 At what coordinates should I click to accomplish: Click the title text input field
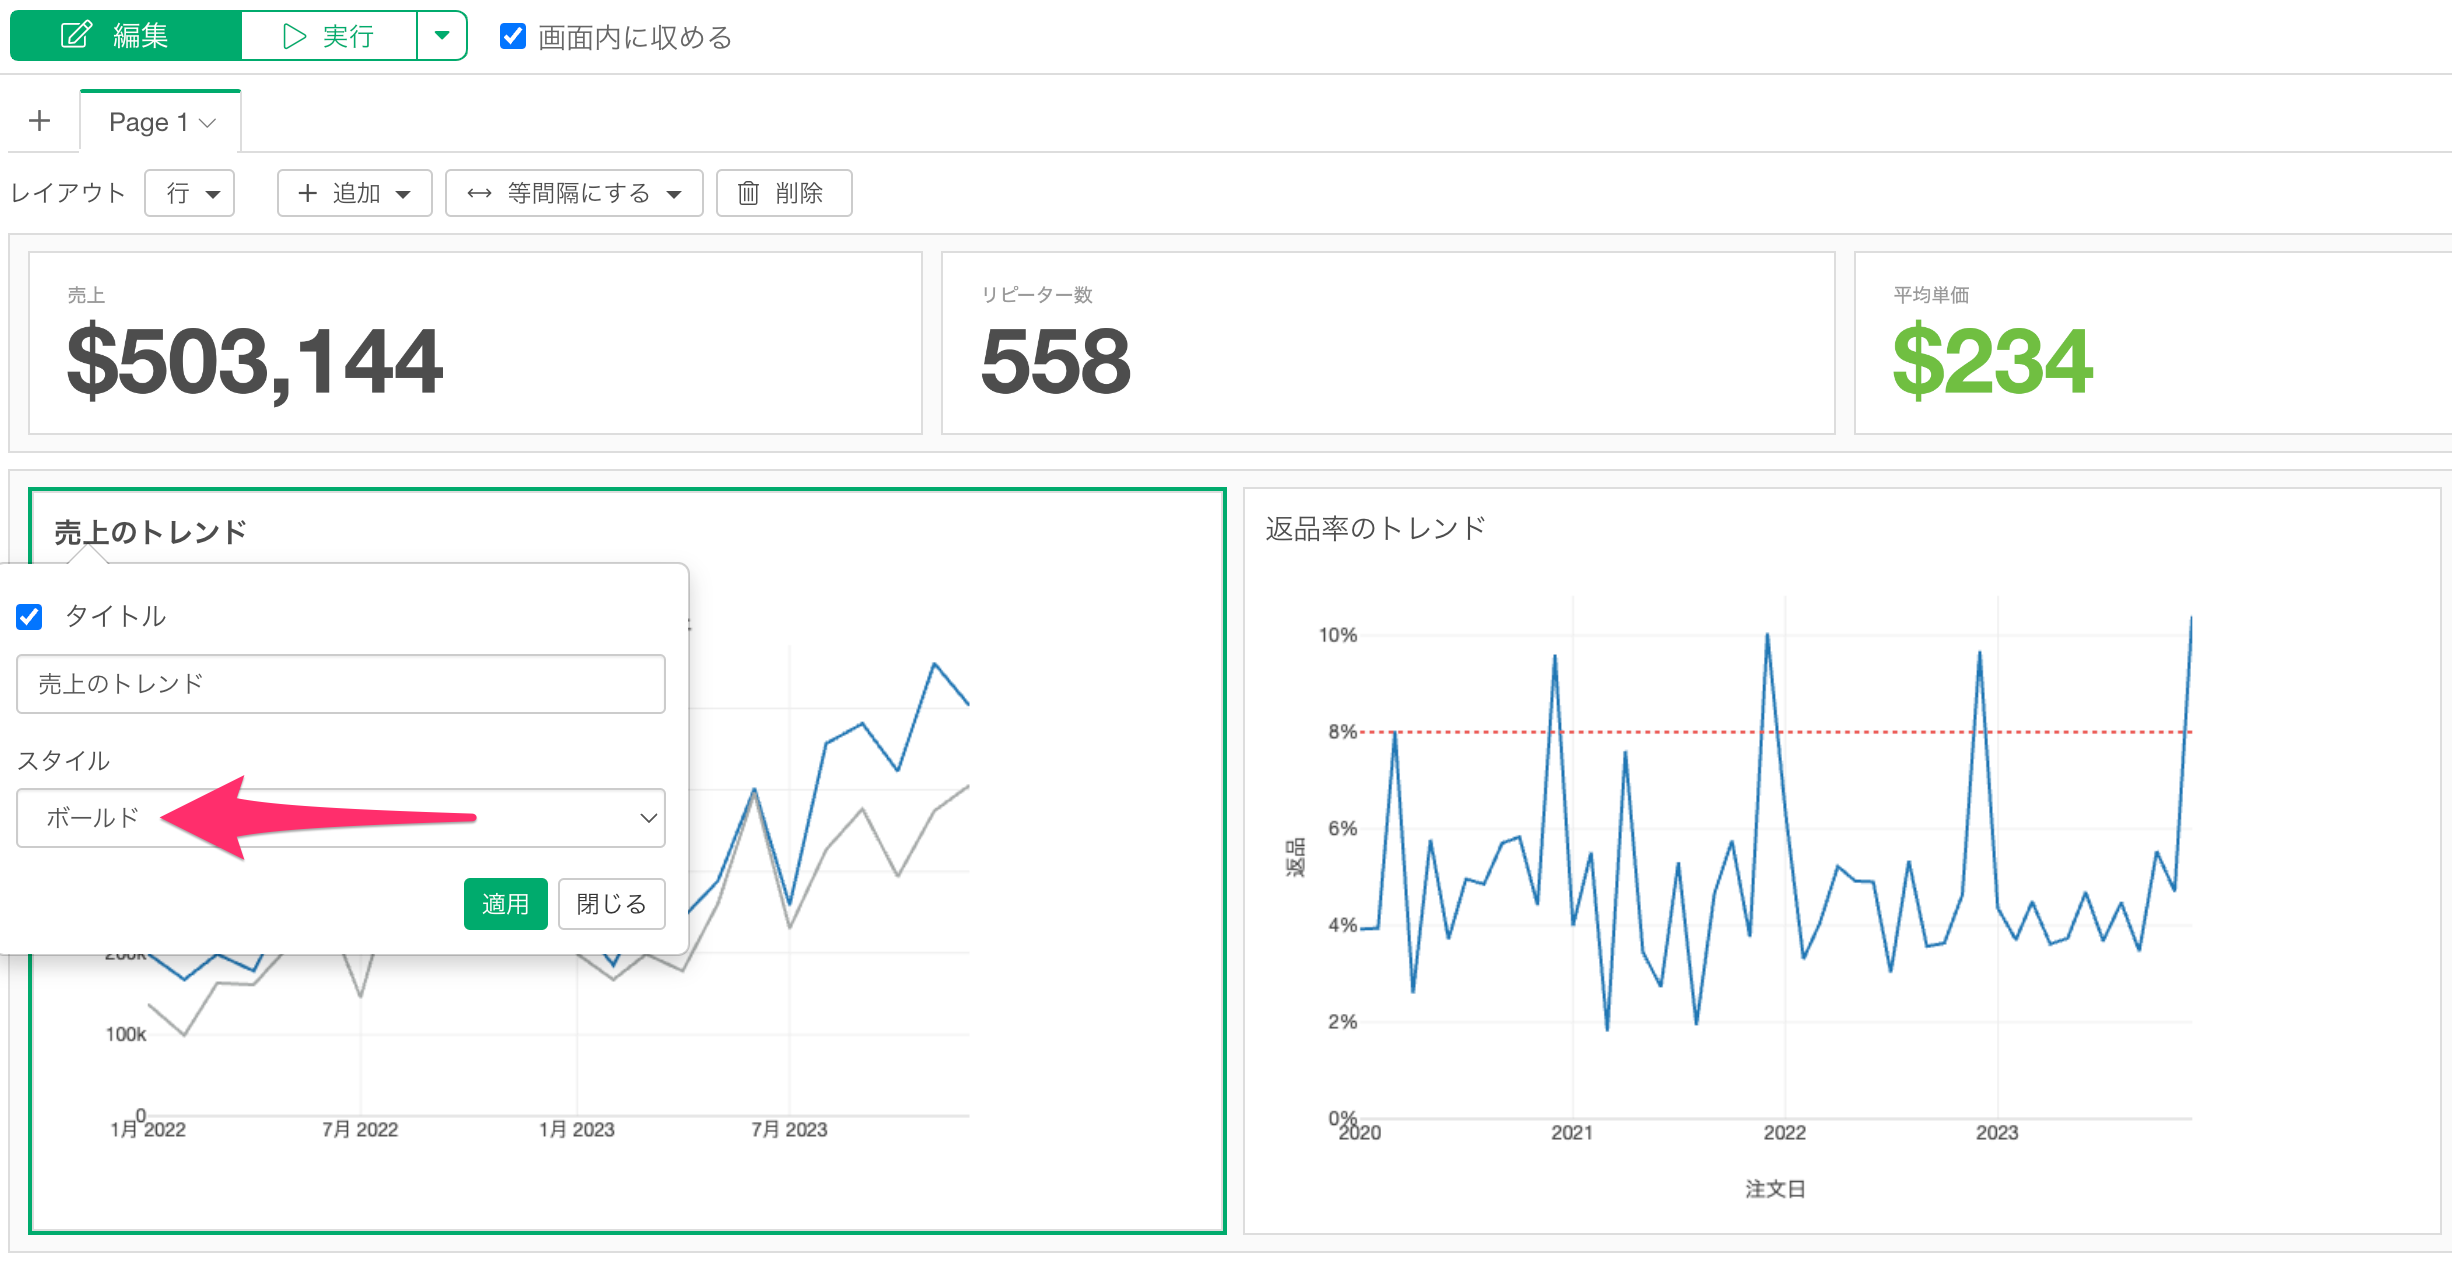coord(340,684)
